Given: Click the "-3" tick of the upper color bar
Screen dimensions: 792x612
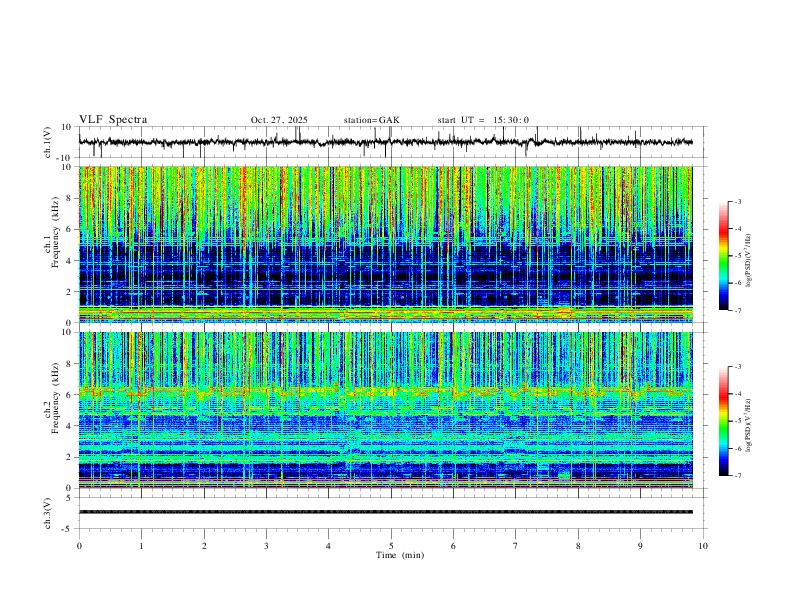Looking at the screenshot, I should [x=737, y=201].
